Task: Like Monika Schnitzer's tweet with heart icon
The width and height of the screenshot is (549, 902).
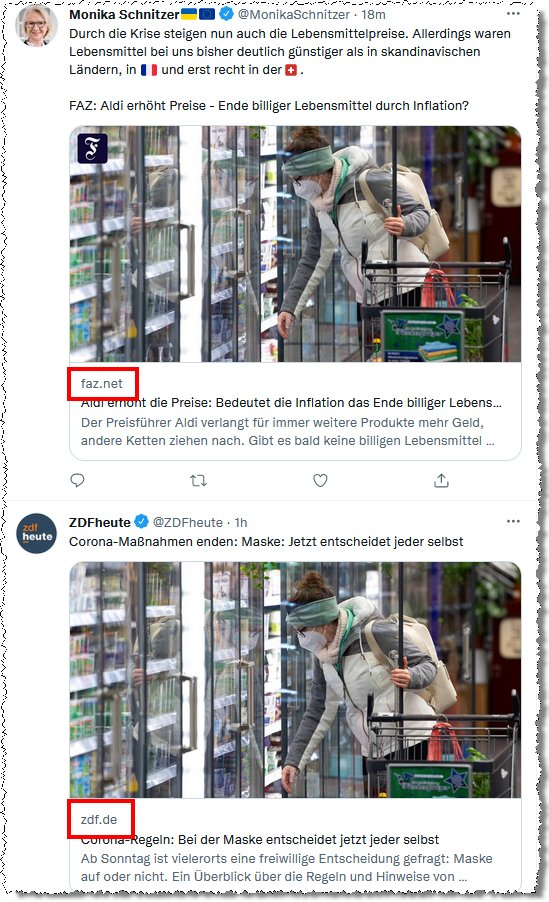Action: (x=321, y=480)
